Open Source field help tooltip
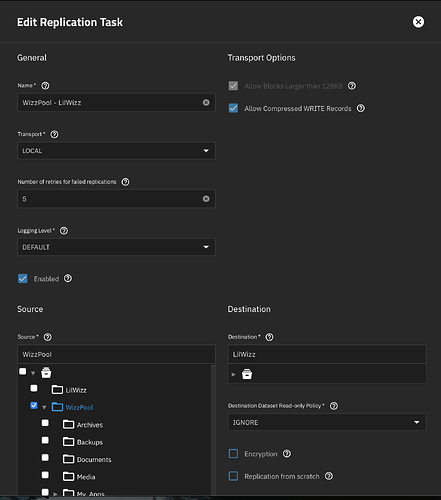The height and width of the screenshot is (500, 441). point(48,337)
